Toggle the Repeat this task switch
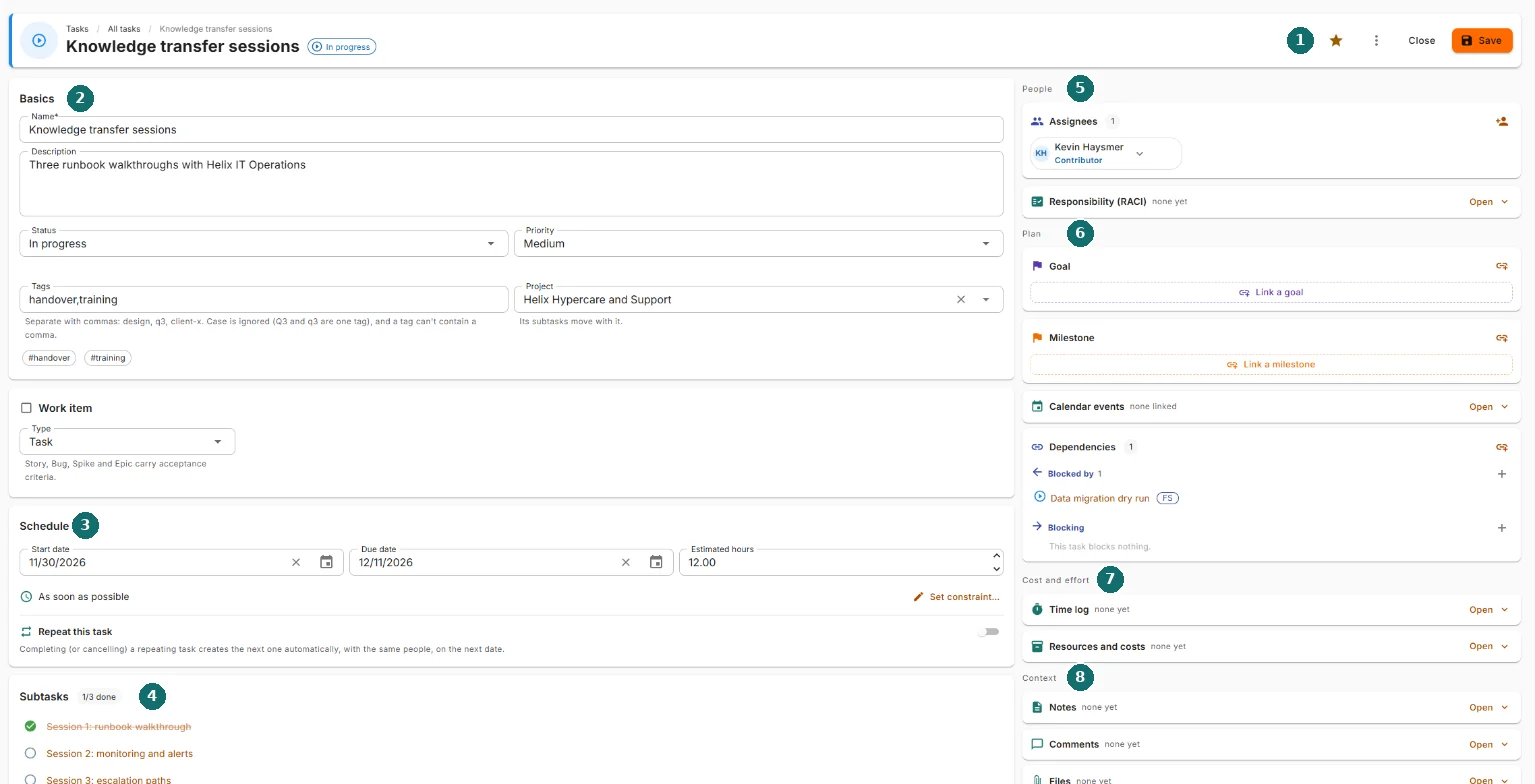 [x=988, y=632]
